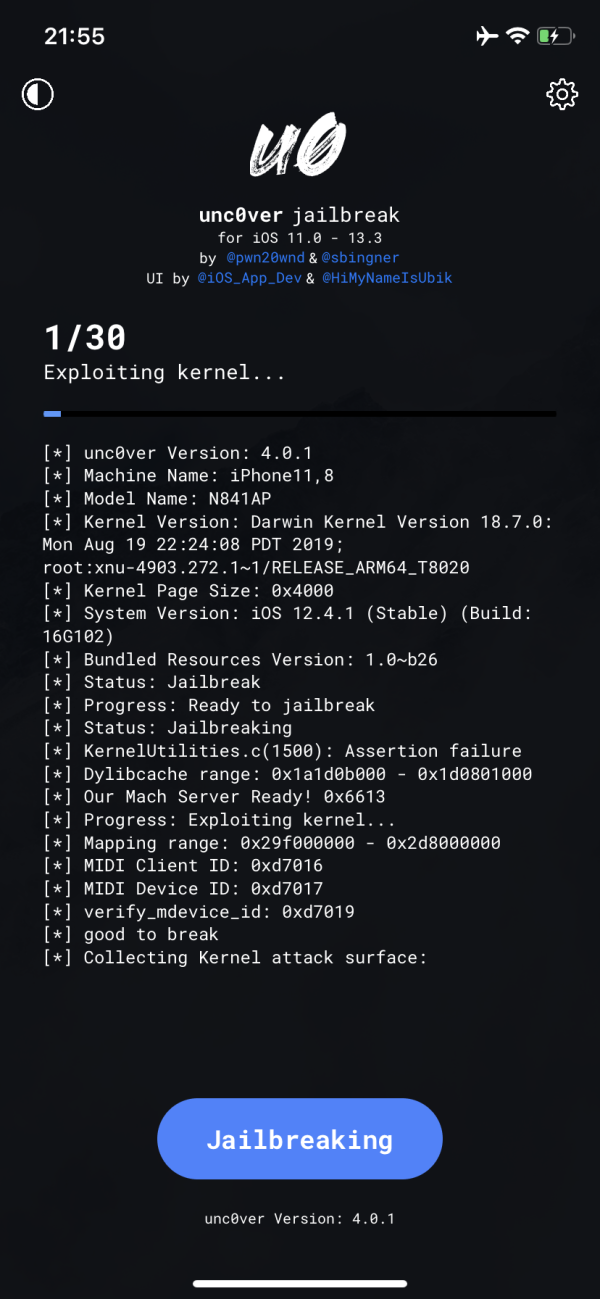Toggle the dark mode contrast icon
600x1299 pixels.
pos(38,95)
